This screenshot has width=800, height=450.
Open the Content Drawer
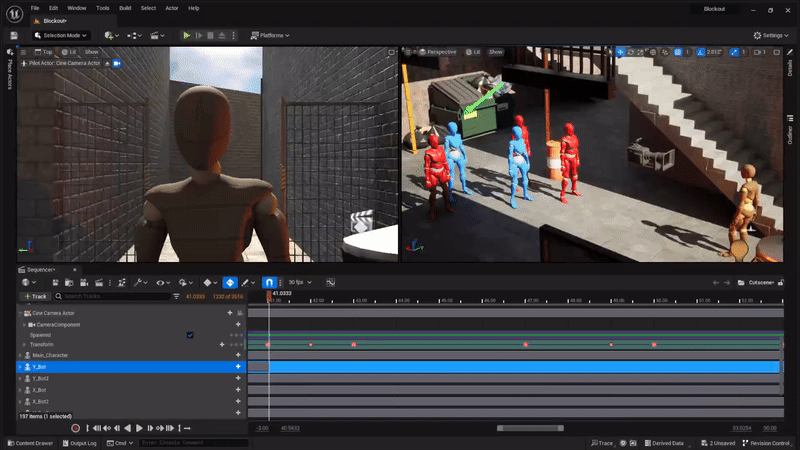[32, 443]
